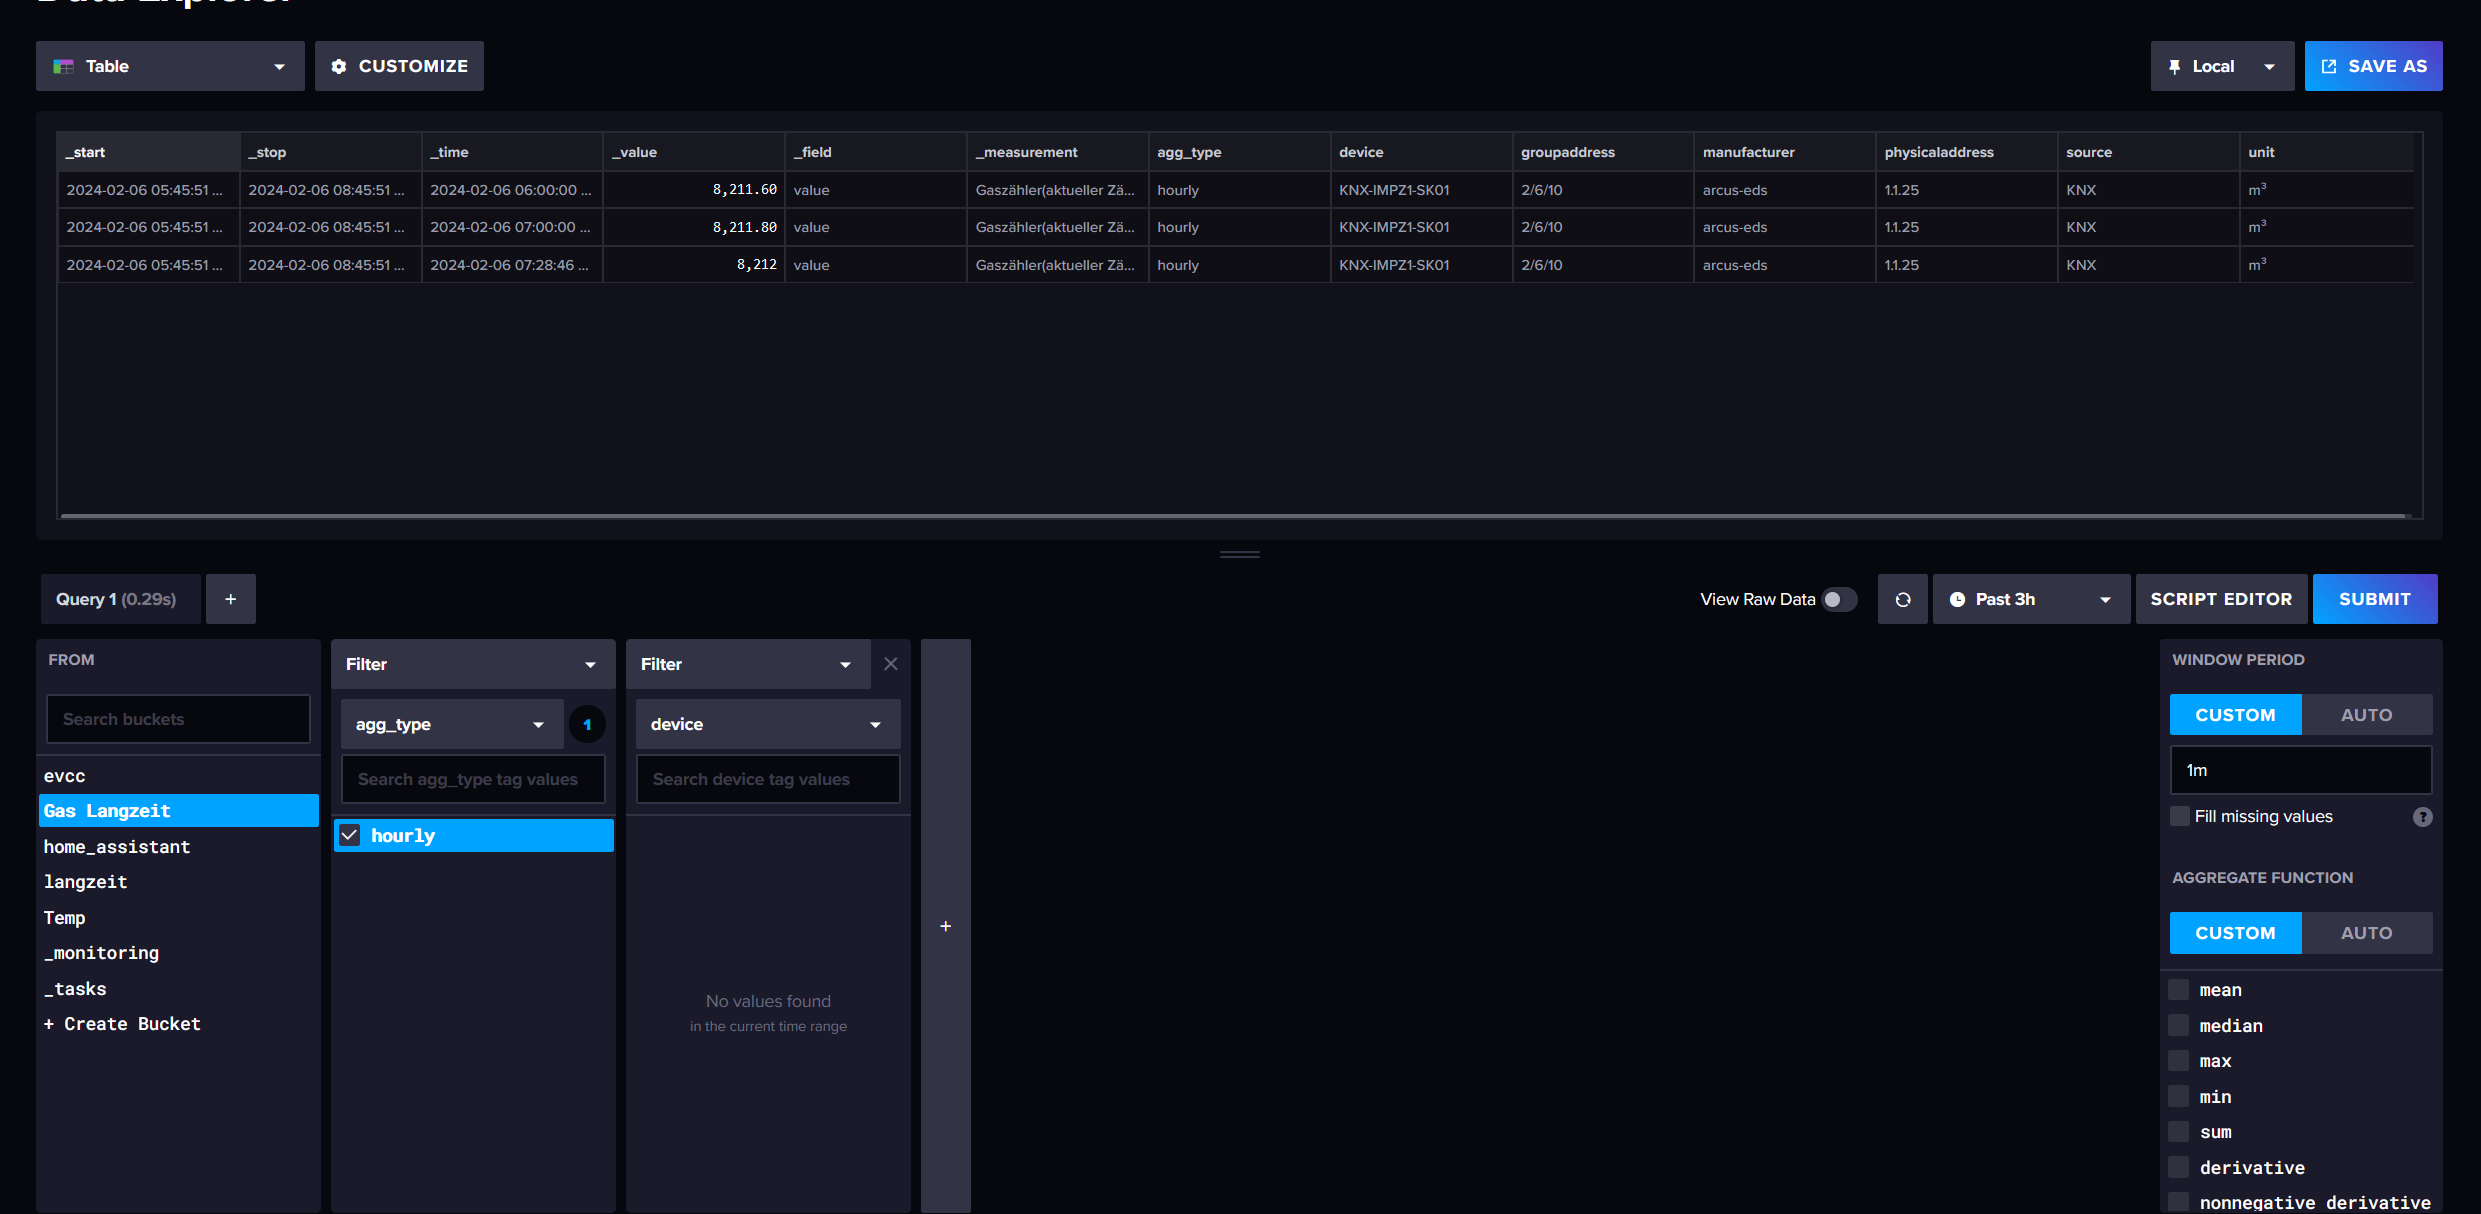Open the Table visualization type dropdown

[x=170, y=66]
